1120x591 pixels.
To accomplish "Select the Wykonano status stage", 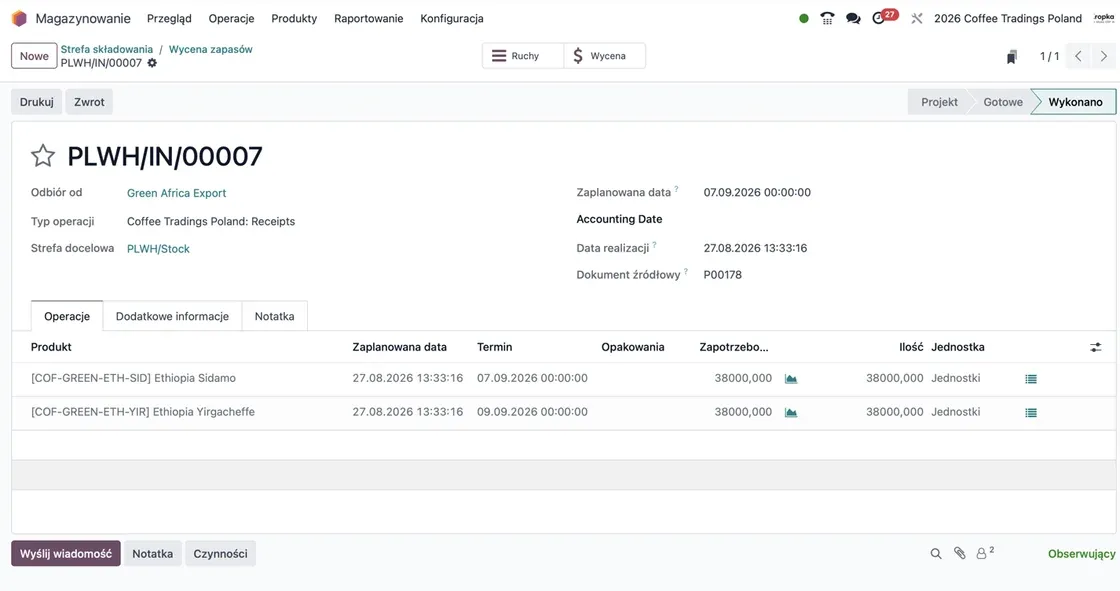I will coord(1075,102).
